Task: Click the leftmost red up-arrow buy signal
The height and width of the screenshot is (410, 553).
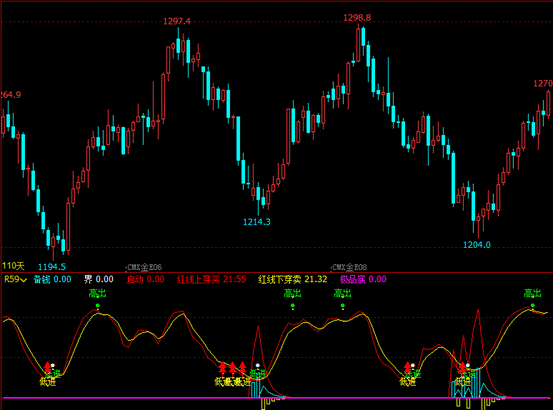Action: 47,367
